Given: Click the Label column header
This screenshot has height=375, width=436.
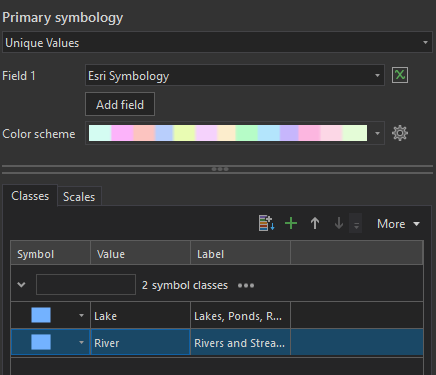Looking at the screenshot, I should [x=240, y=254].
